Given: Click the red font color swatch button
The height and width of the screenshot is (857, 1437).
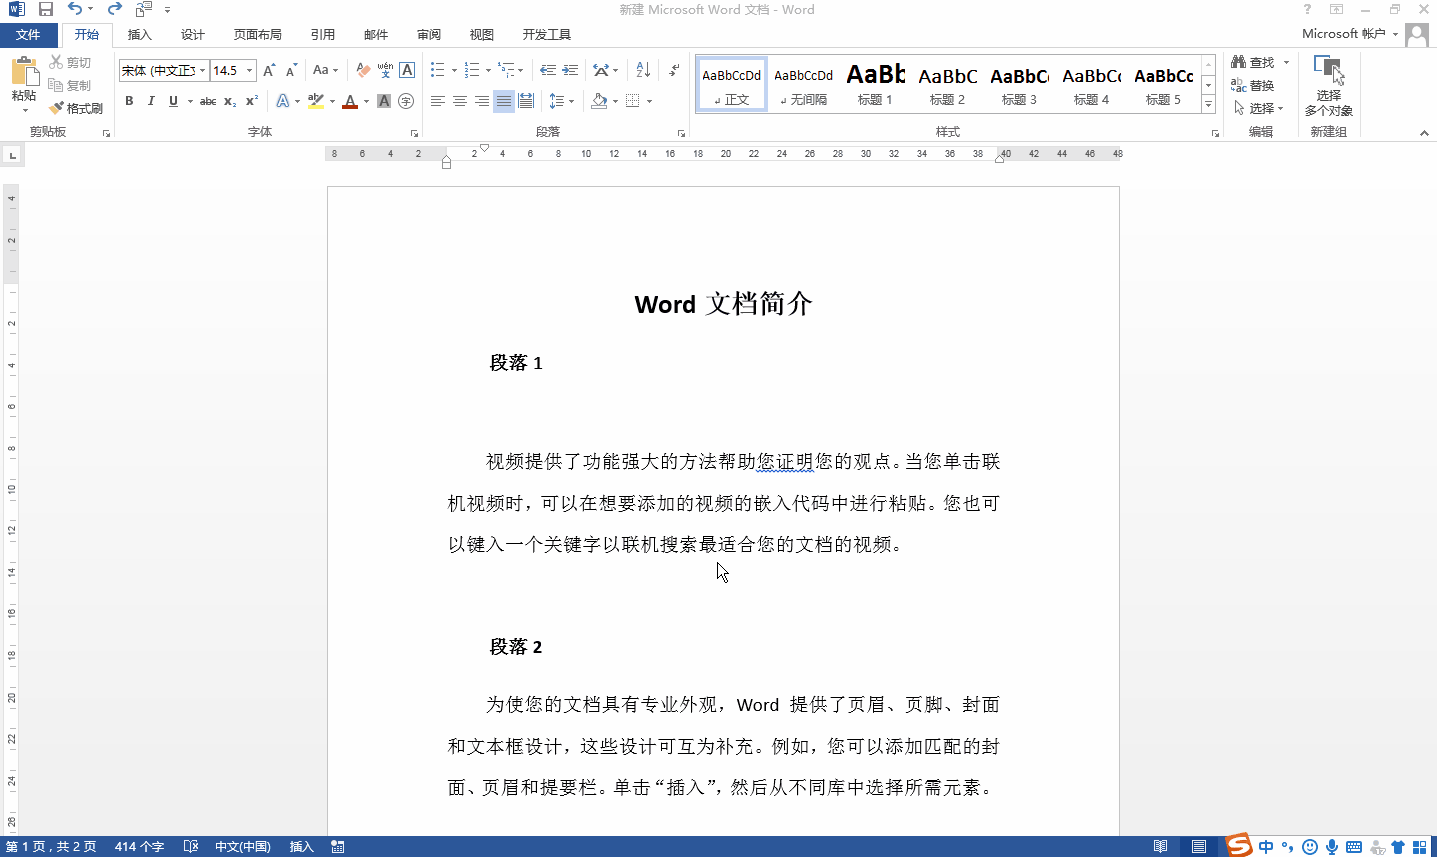Looking at the screenshot, I should tap(350, 101).
